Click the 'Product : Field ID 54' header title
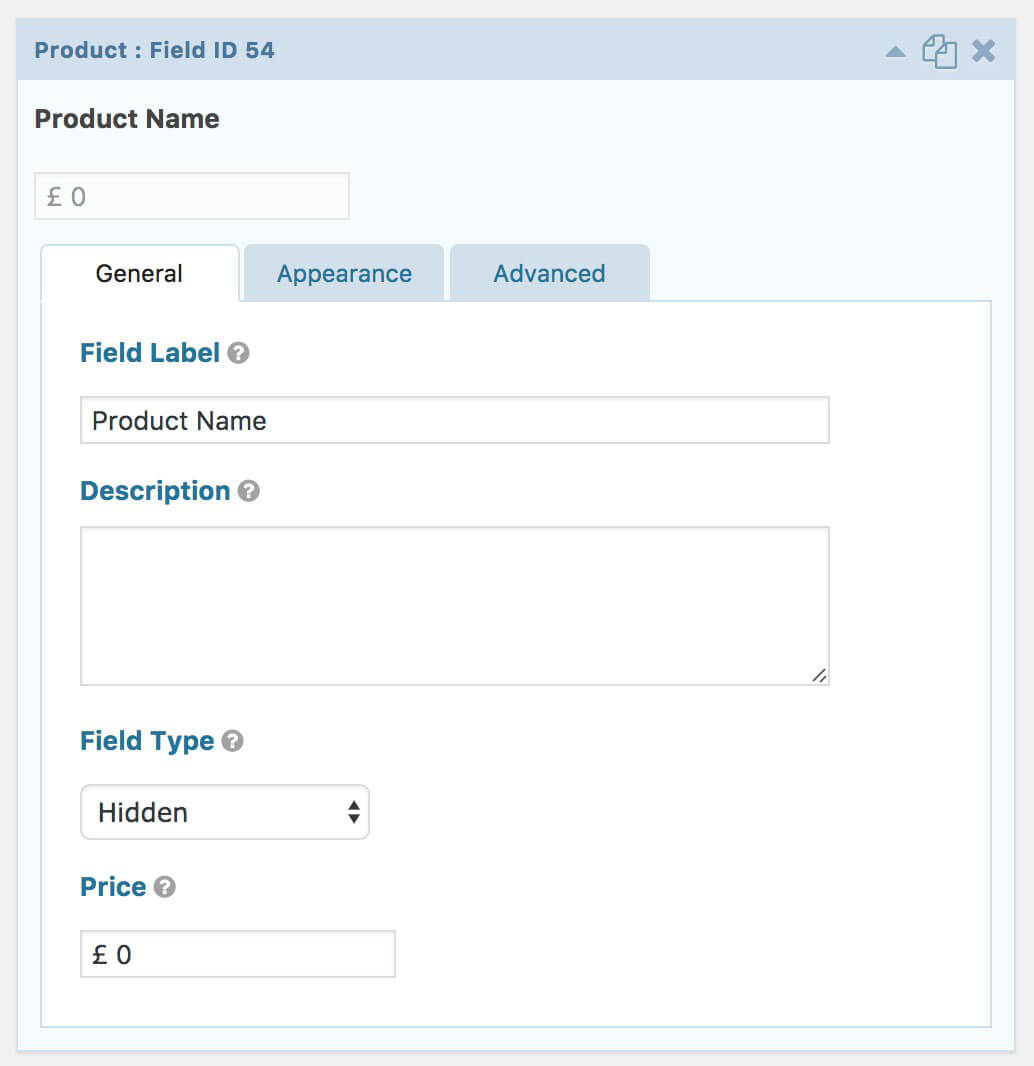 (x=154, y=50)
